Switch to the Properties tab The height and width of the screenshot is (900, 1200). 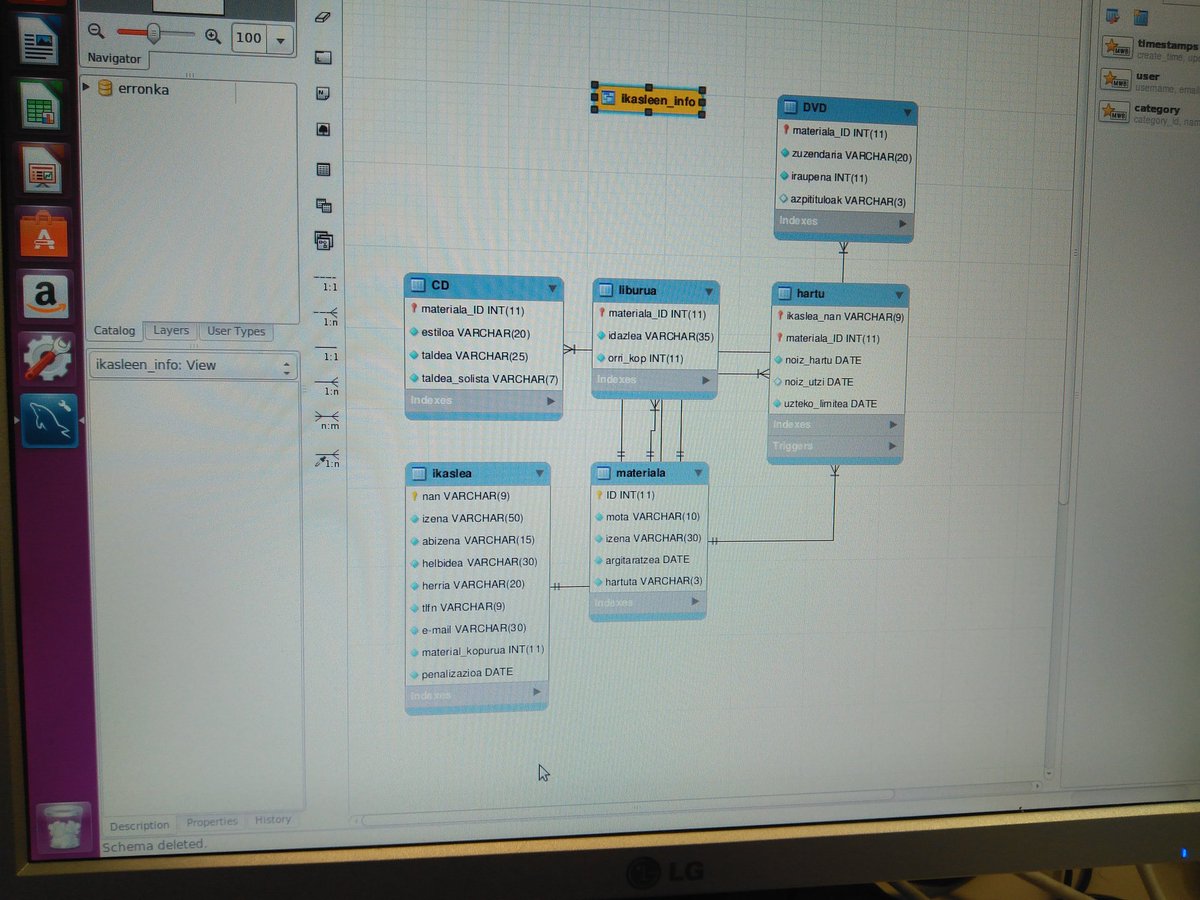point(212,823)
